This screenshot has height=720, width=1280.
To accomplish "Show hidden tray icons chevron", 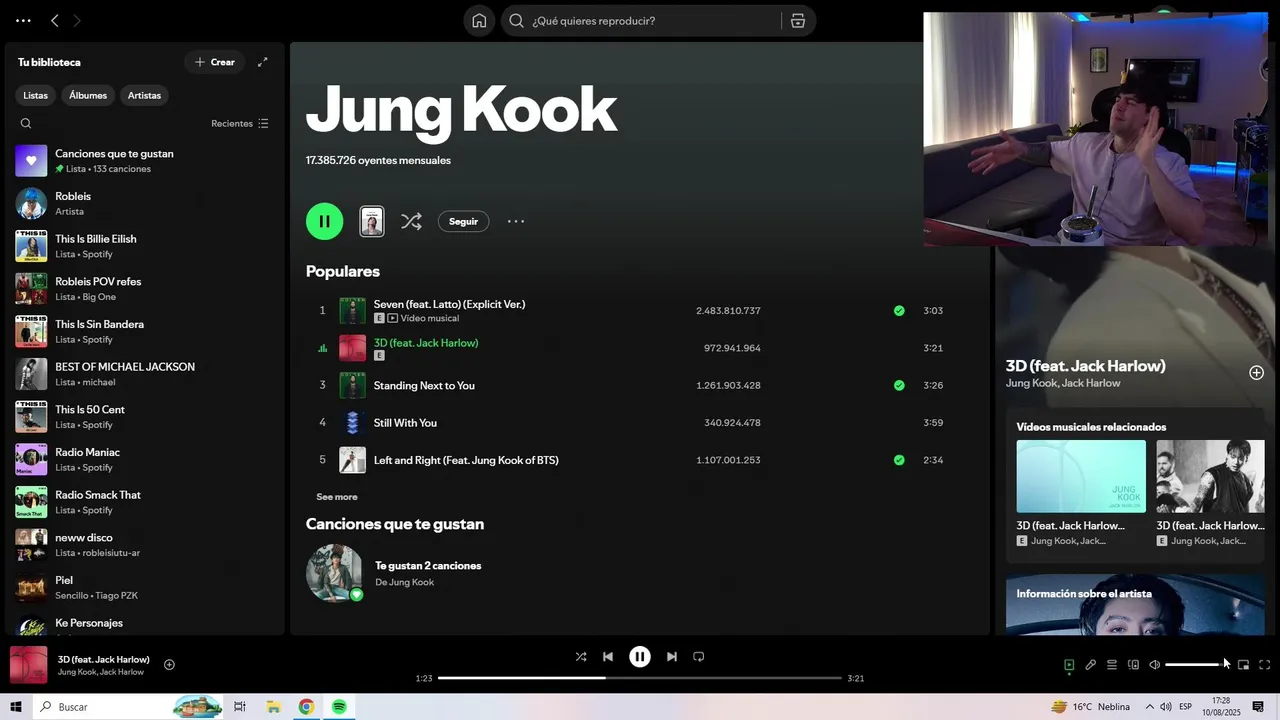I will pyautogui.click(x=1149, y=707).
